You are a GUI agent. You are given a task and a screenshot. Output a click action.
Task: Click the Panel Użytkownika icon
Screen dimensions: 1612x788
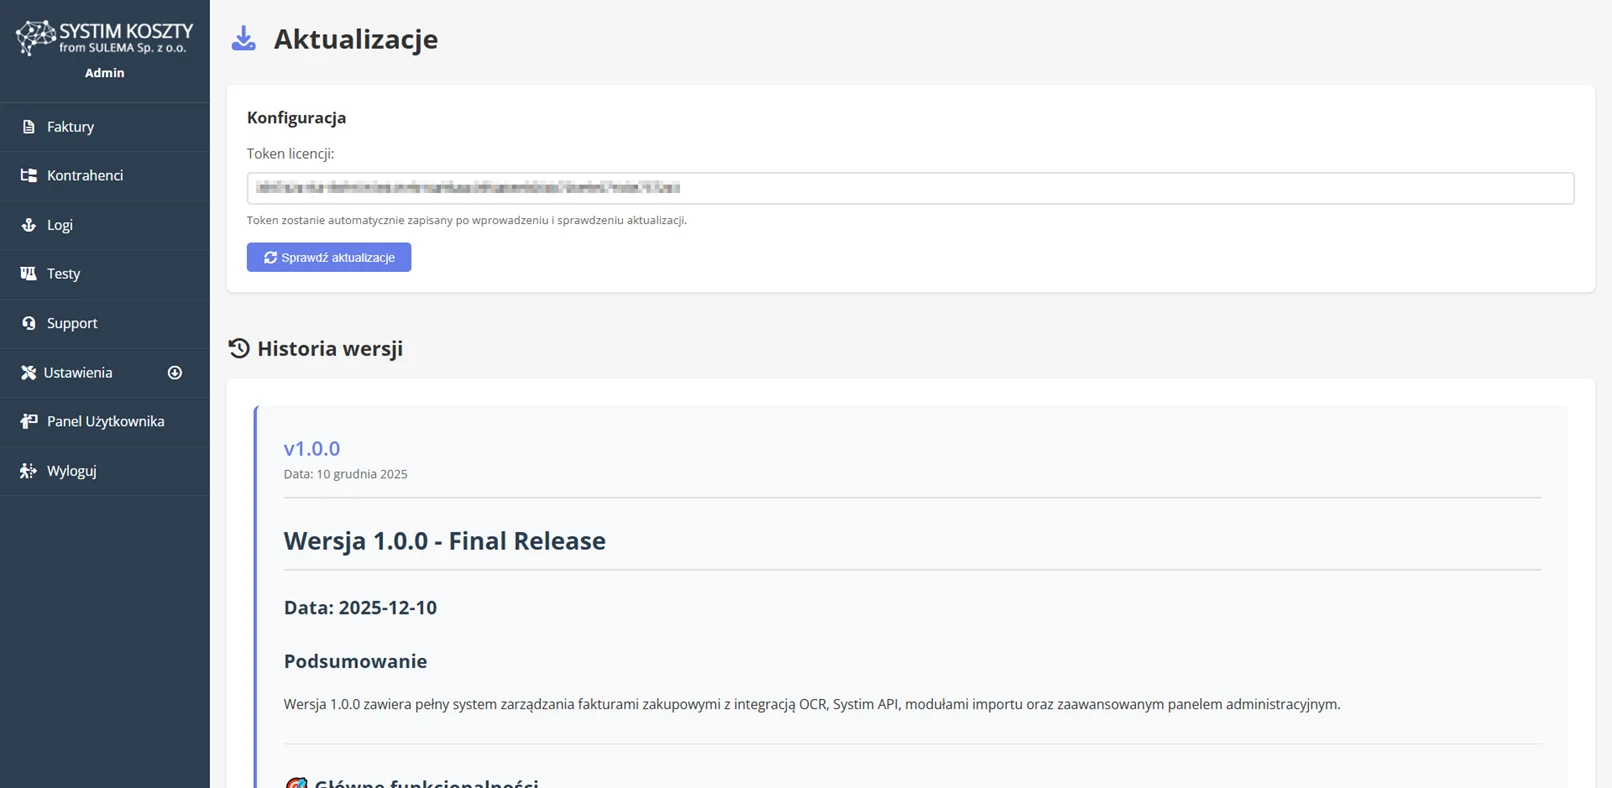click(28, 422)
